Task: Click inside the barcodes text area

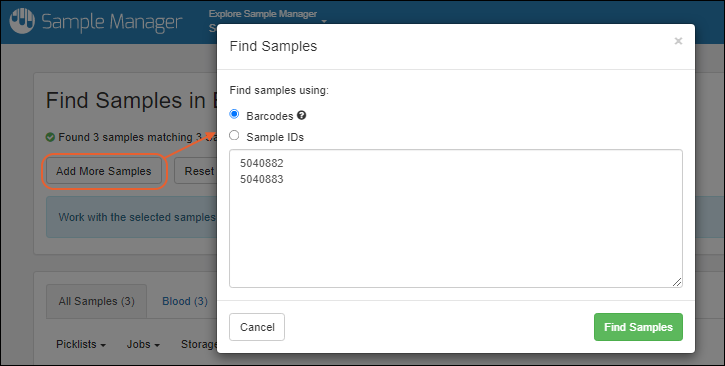Action: [455, 218]
